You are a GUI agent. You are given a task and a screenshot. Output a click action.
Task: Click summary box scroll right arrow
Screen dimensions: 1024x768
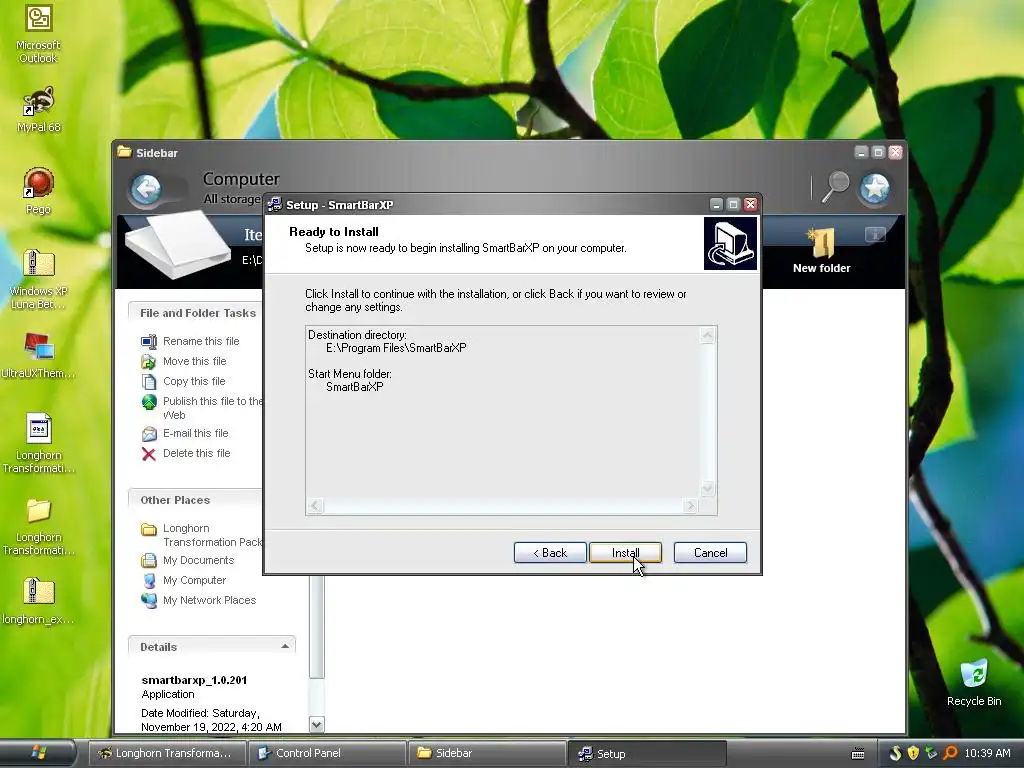pyautogui.click(x=690, y=505)
